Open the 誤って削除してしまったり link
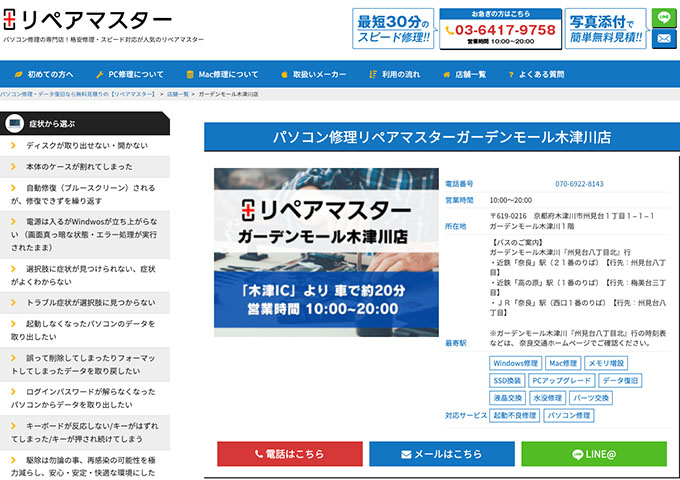 (85, 364)
